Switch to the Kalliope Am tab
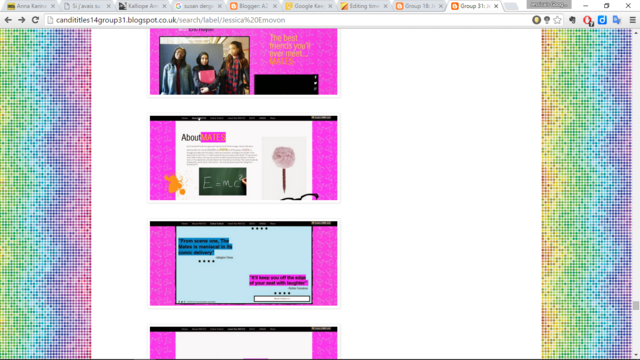Viewport: 640px width, 360px height. point(141,6)
